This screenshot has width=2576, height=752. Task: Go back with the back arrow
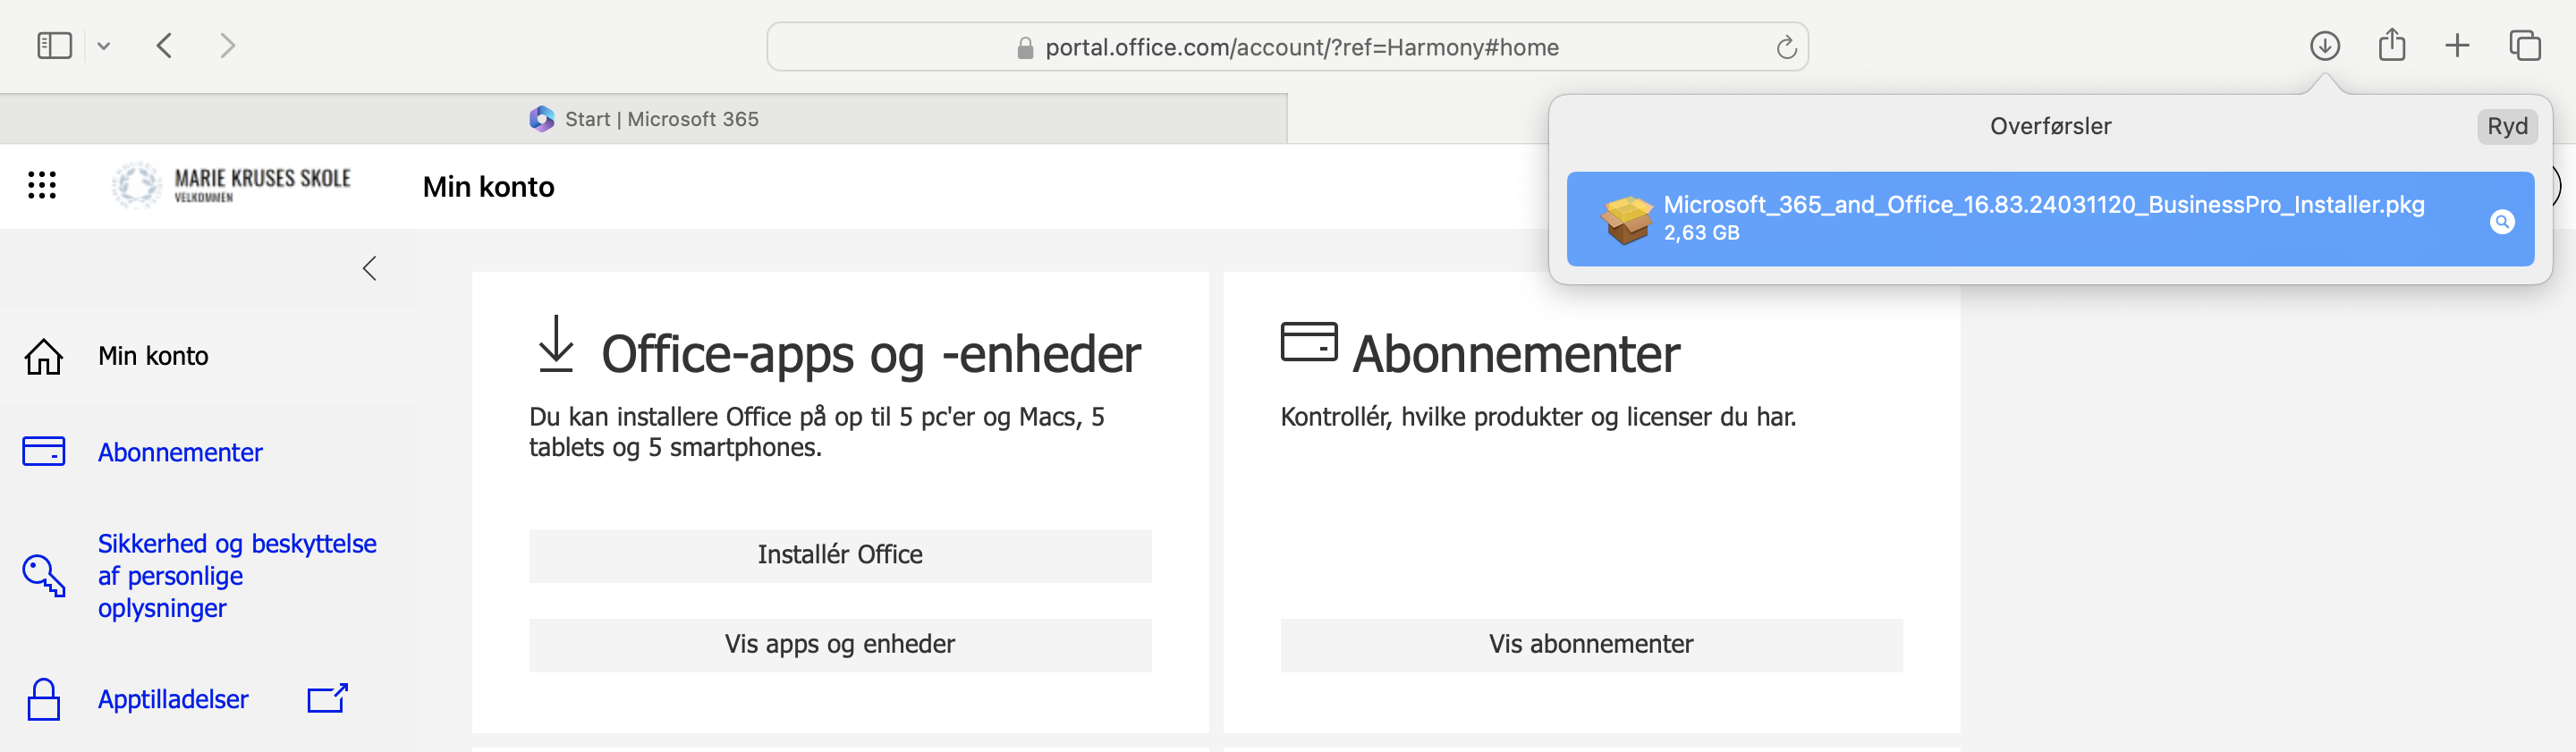click(x=165, y=46)
